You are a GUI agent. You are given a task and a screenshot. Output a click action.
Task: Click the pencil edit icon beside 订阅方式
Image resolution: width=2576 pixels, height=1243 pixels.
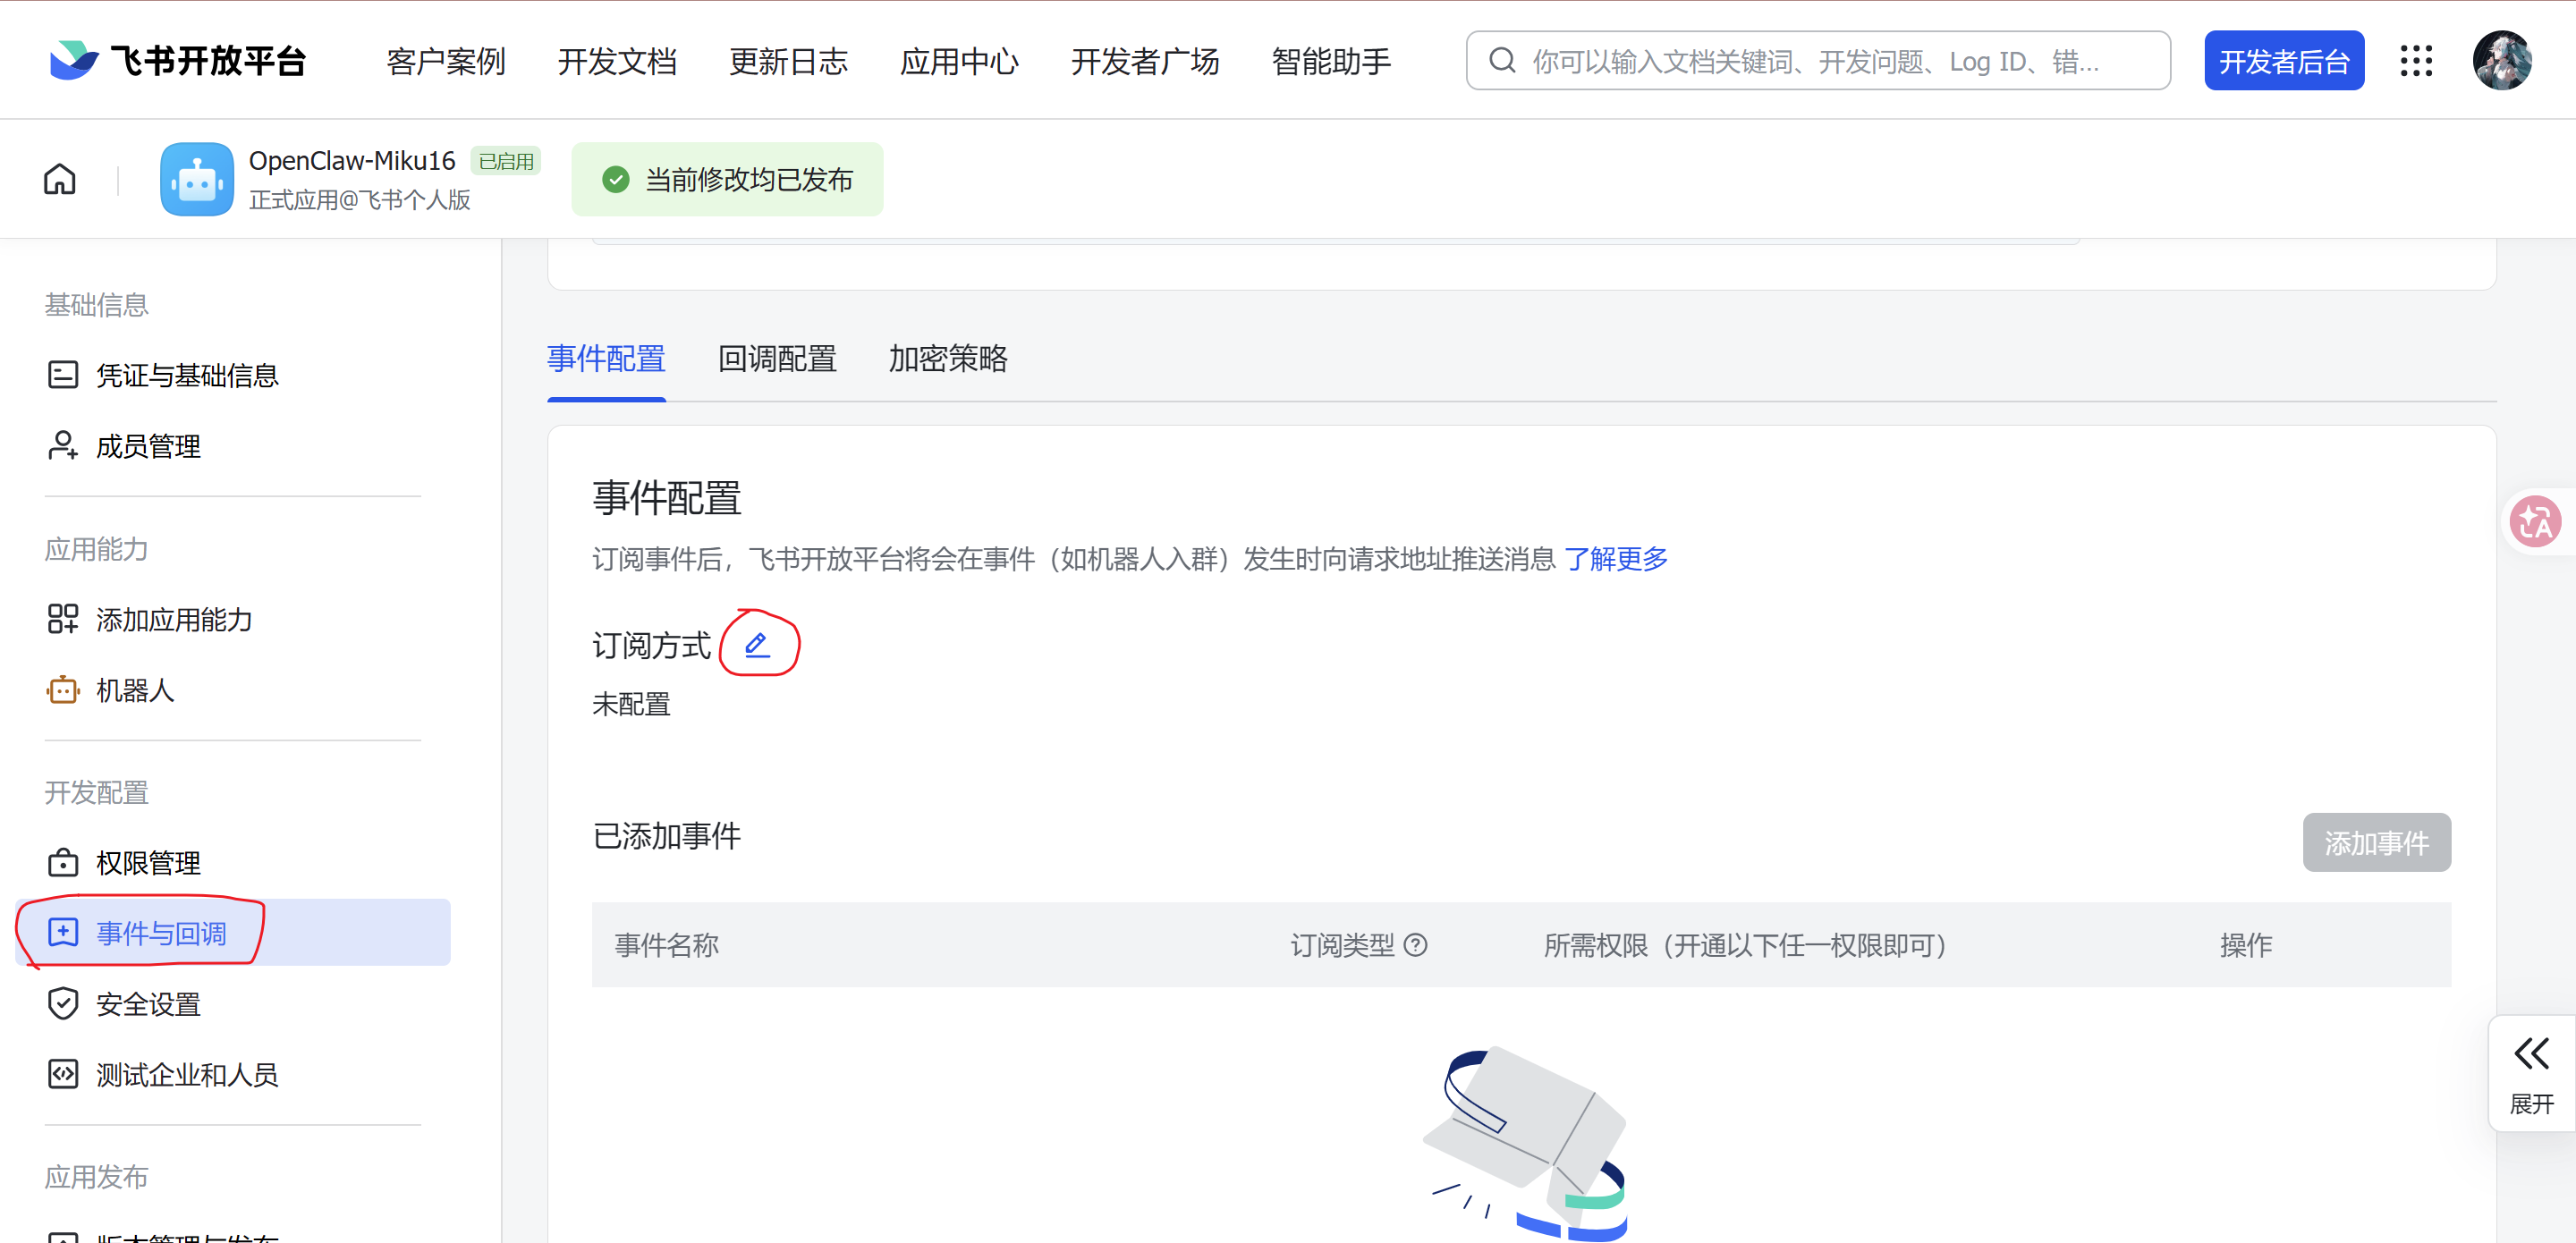point(757,645)
